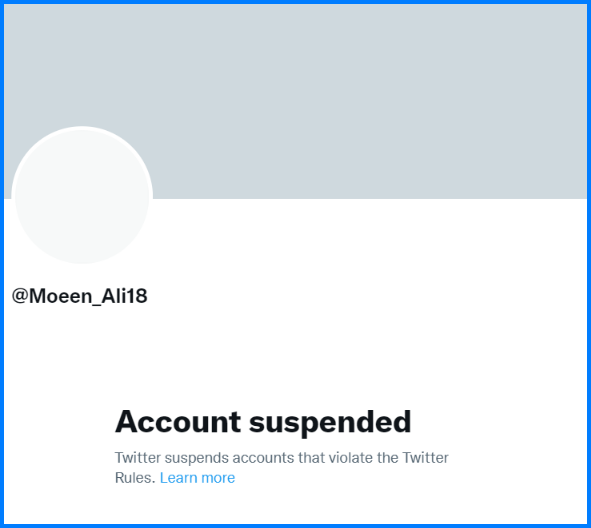The image size is (591, 528).
Task: Click the empty banner area above the avatar
Action: click(82, 64)
